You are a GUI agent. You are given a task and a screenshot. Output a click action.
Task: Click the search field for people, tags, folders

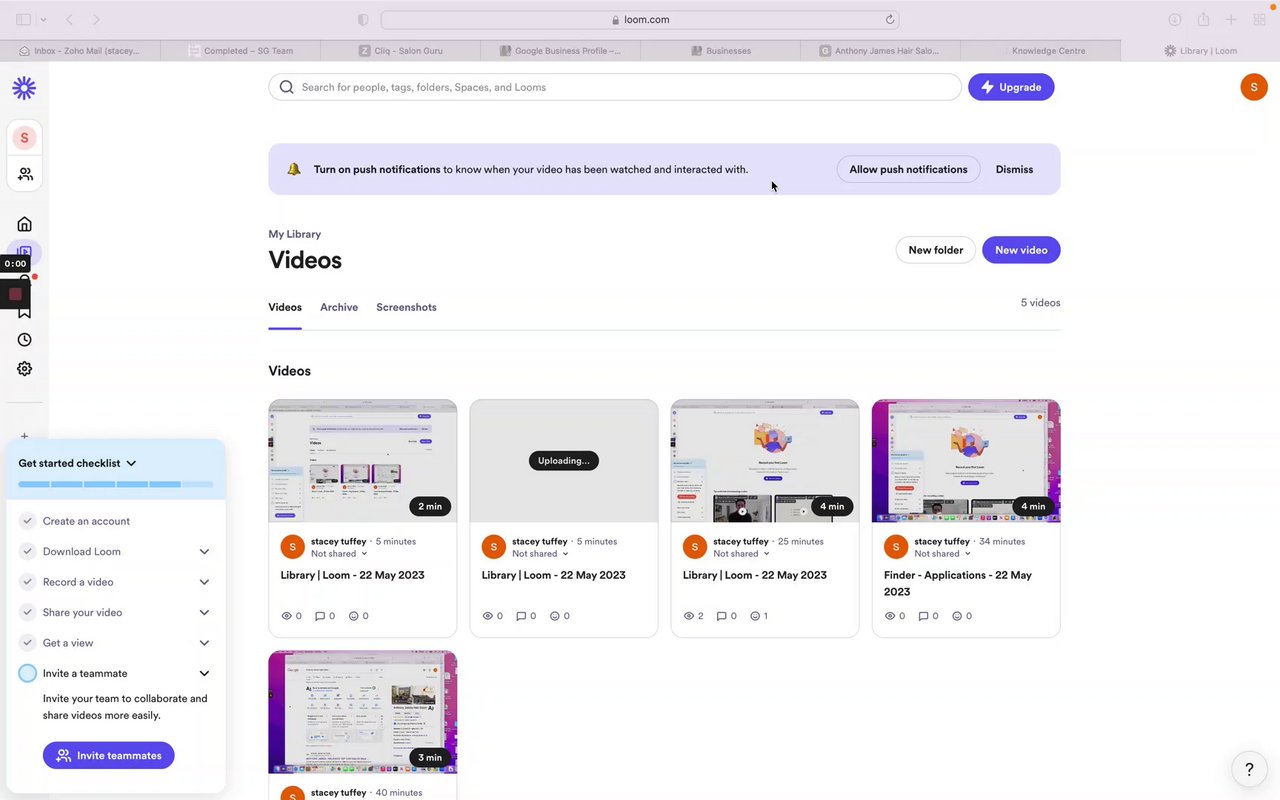point(615,87)
